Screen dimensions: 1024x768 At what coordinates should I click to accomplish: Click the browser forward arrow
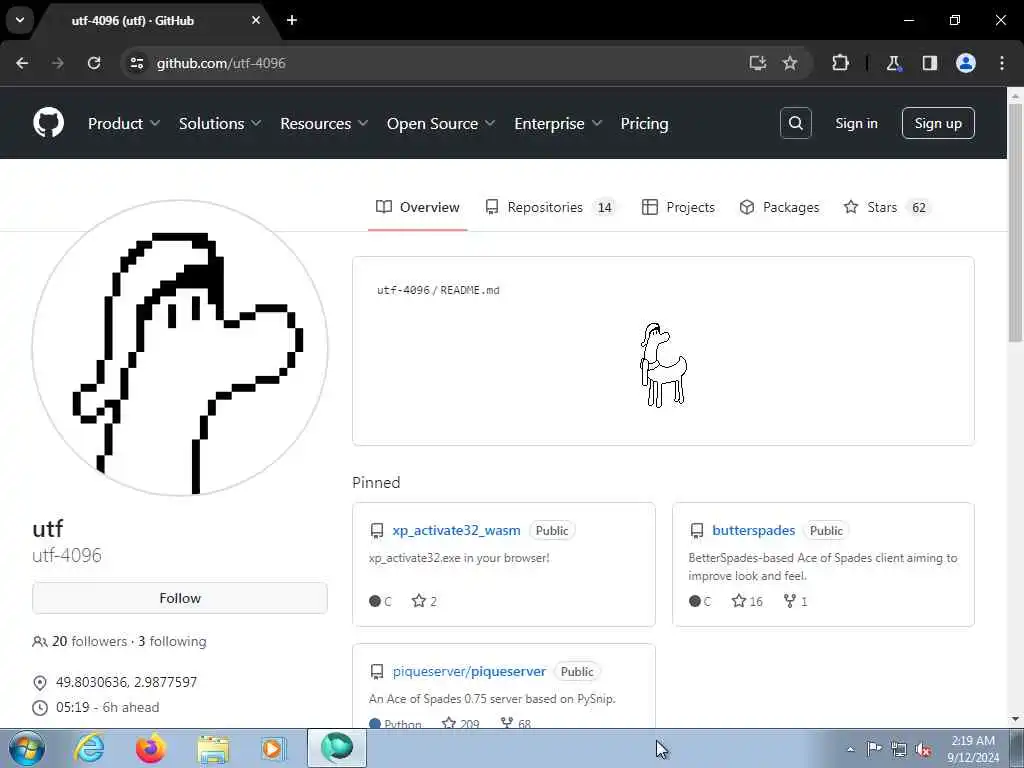click(57, 63)
